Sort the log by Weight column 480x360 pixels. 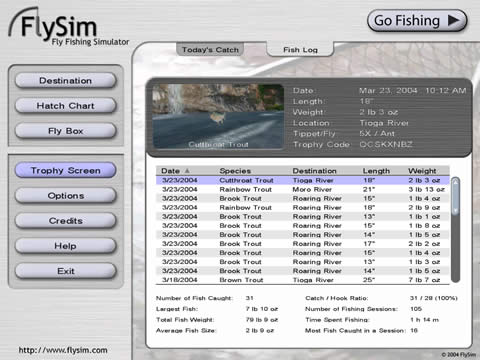[422, 171]
